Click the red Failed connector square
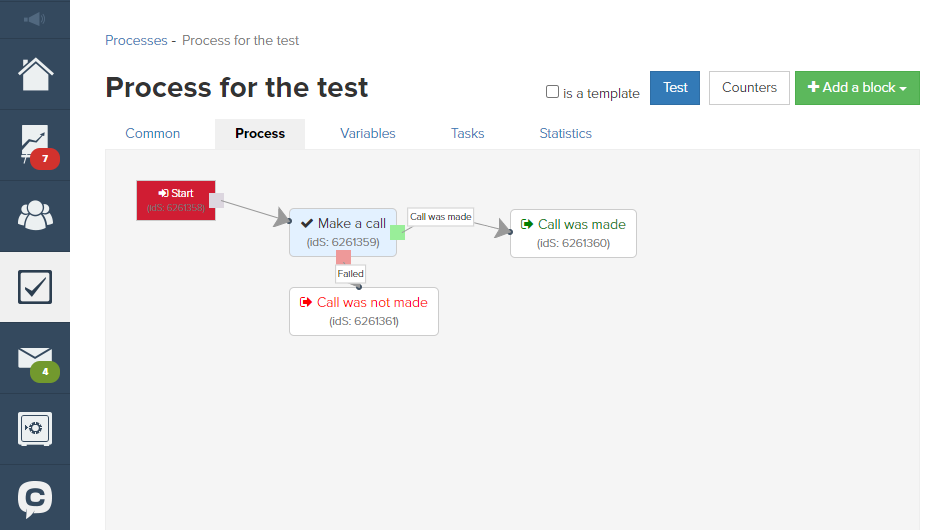 (343, 257)
